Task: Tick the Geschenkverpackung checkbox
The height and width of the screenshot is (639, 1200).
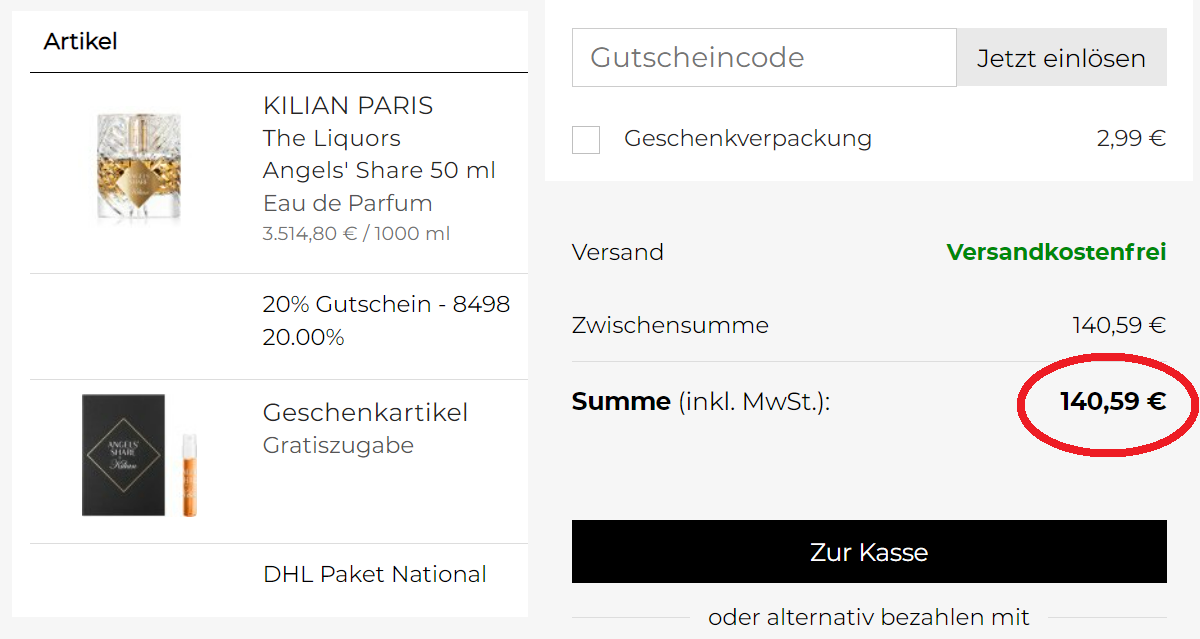Action: click(x=586, y=139)
